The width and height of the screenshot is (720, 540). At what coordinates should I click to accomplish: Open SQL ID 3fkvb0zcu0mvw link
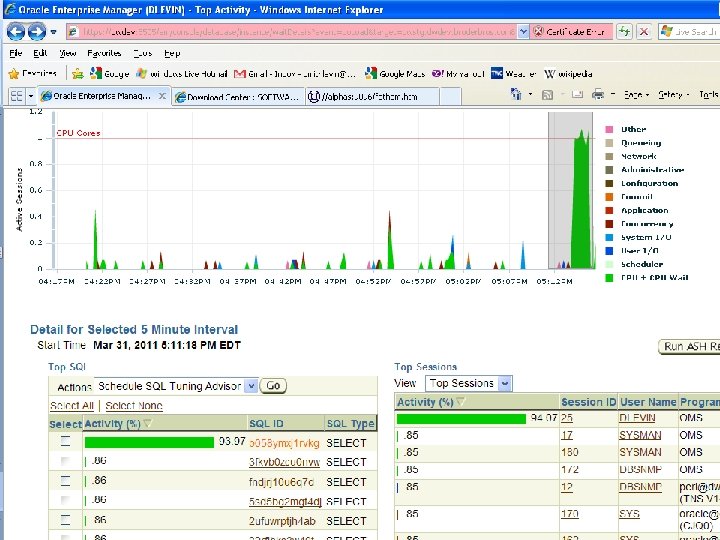[284, 462]
